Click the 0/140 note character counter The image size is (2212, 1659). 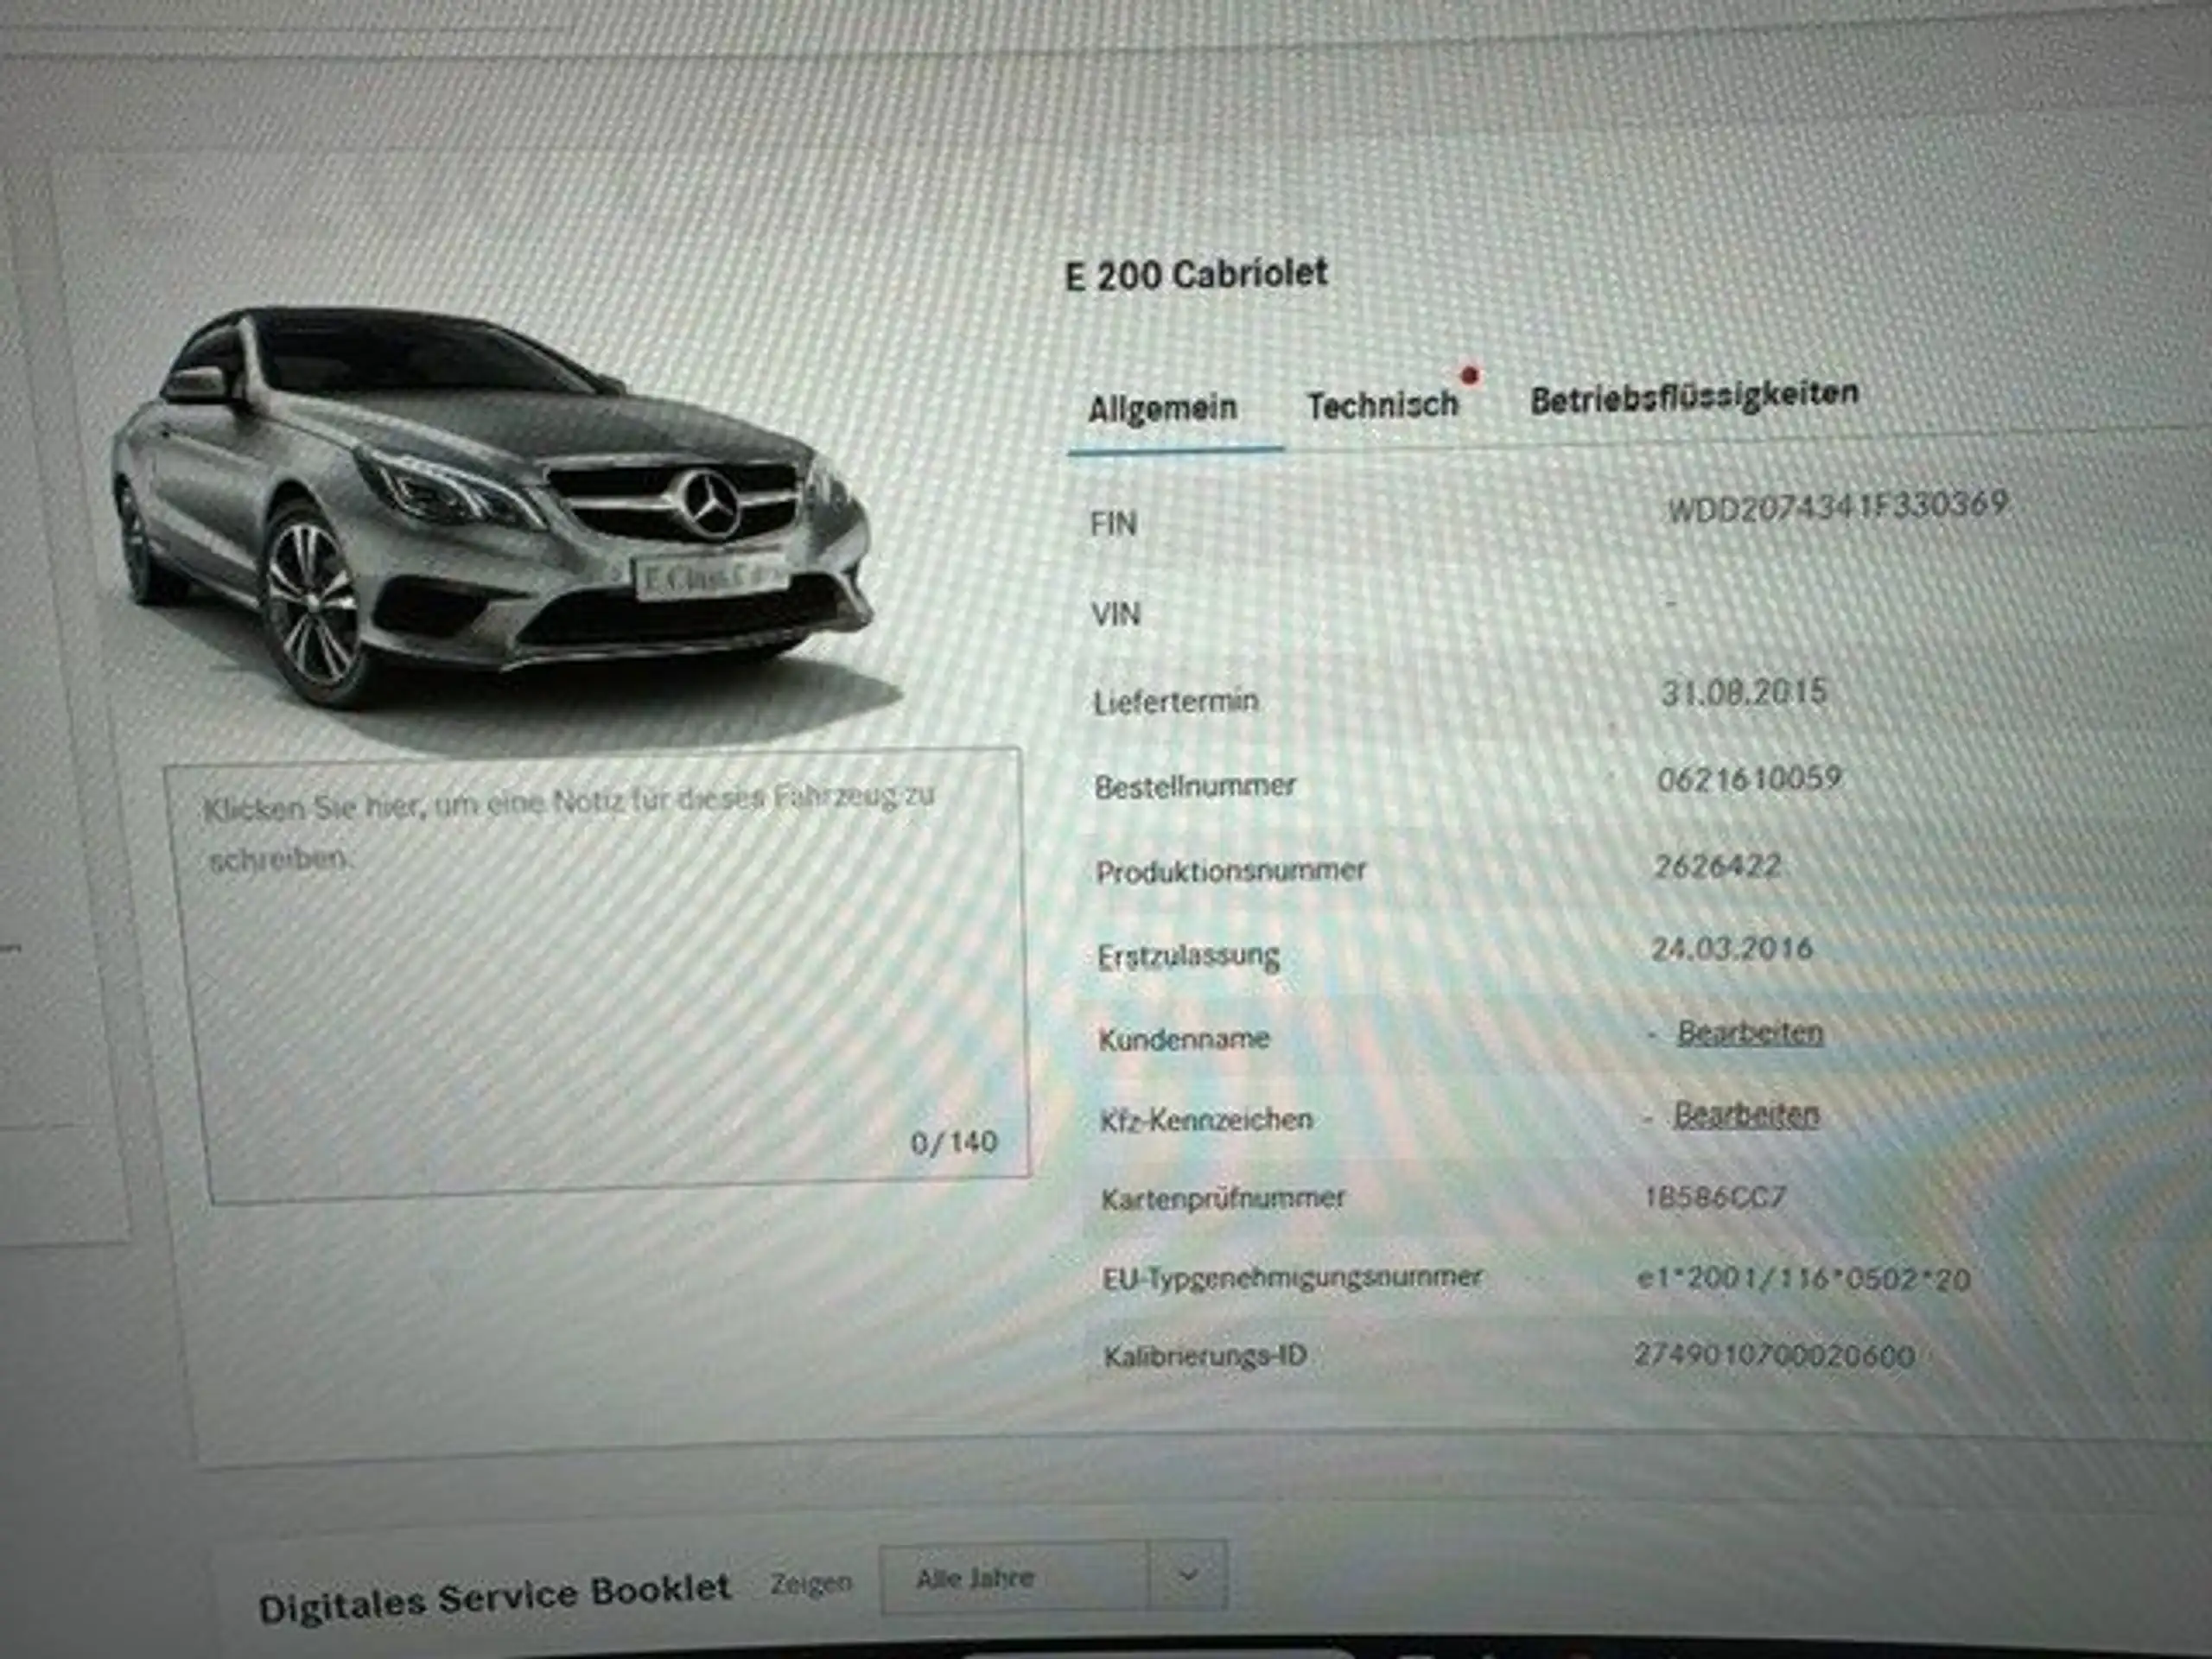[x=954, y=1142]
